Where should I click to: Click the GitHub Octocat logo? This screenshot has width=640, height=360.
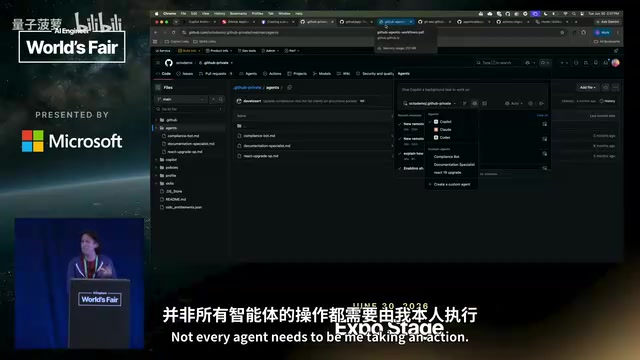[x=169, y=63]
